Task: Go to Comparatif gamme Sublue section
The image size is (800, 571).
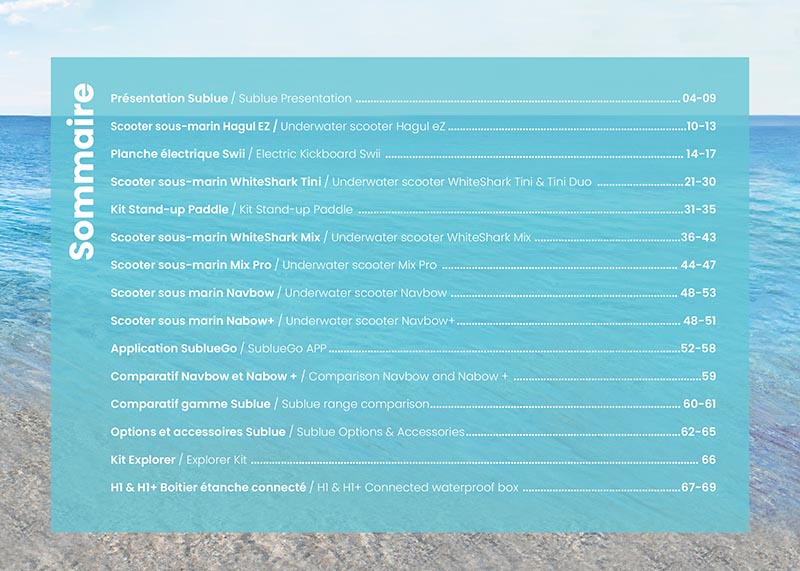Action: [x=190, y=404]
